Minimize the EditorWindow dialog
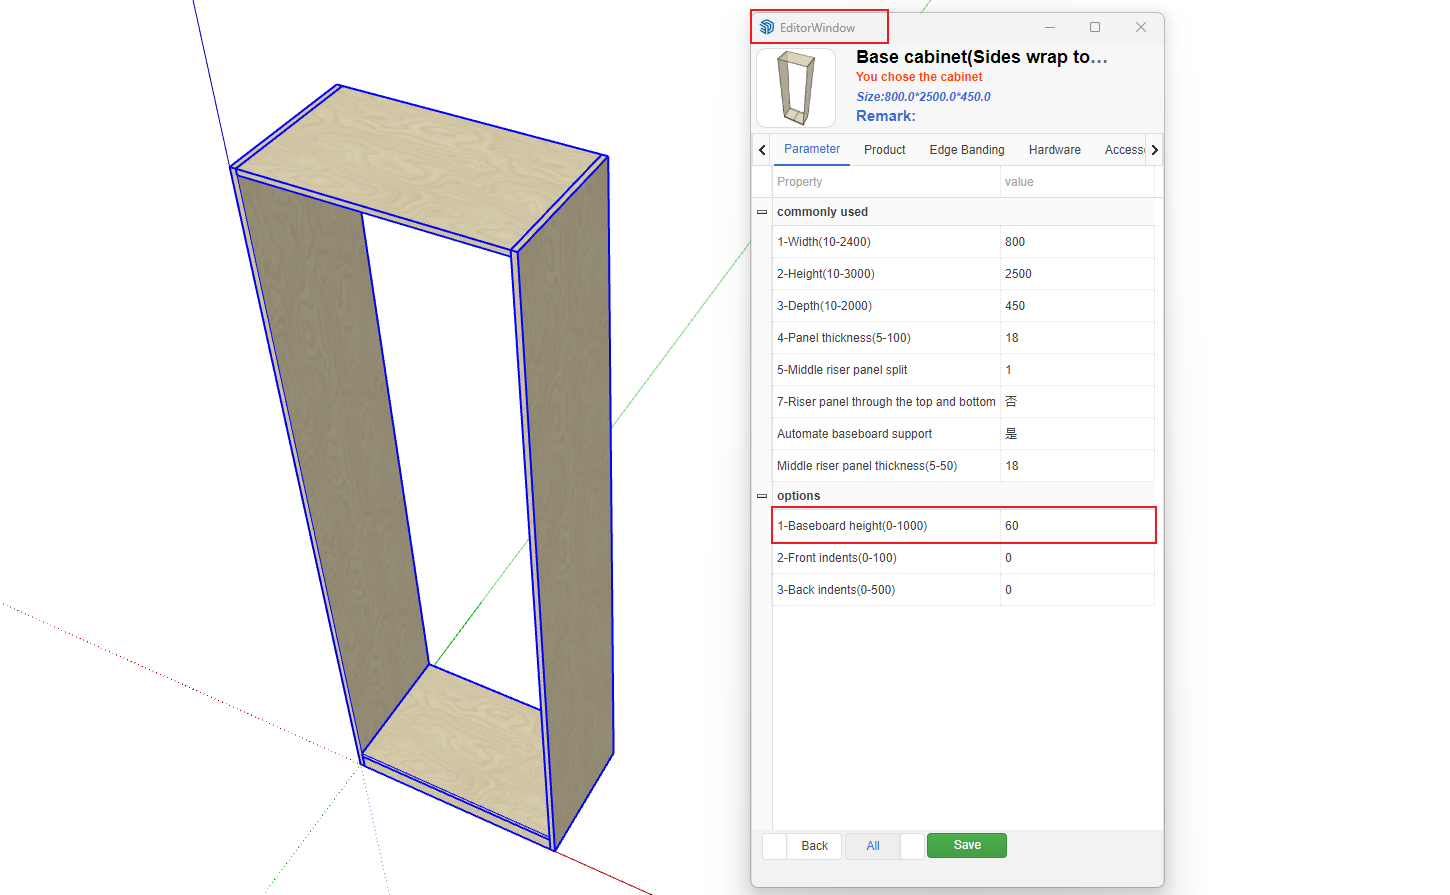Image resolution: width=1450 pixels, height=895 pixels. [1050, 27]
